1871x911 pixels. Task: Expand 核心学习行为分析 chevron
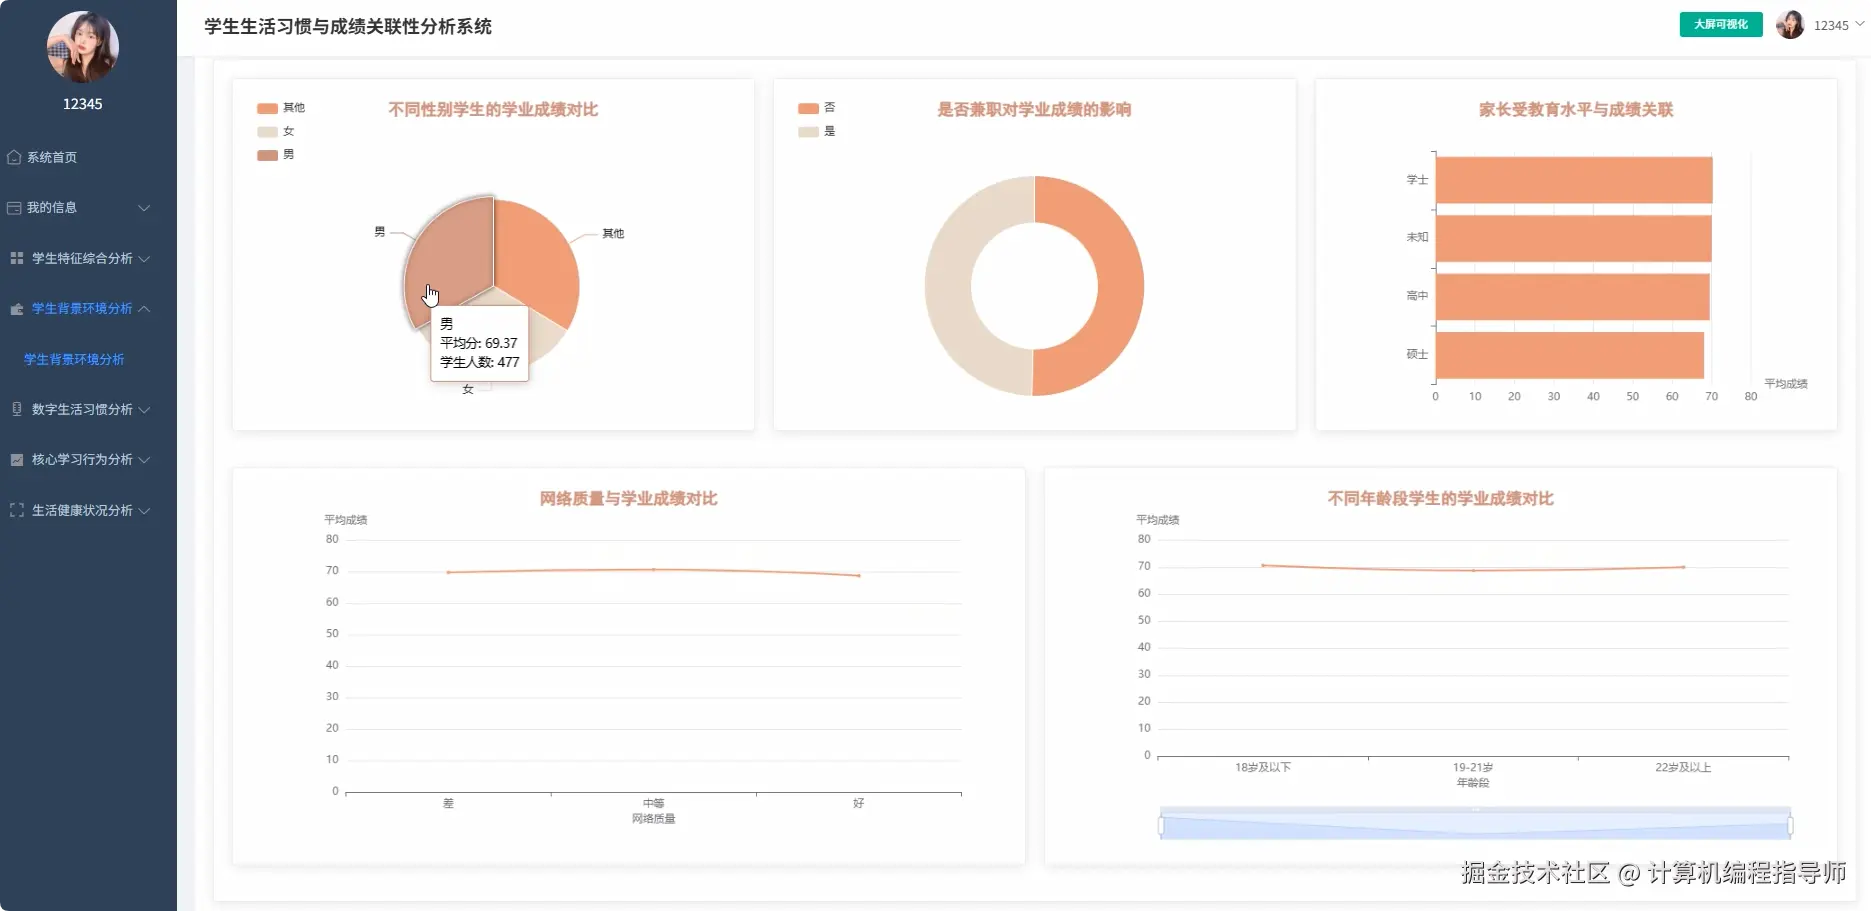(x=144, y=460)
